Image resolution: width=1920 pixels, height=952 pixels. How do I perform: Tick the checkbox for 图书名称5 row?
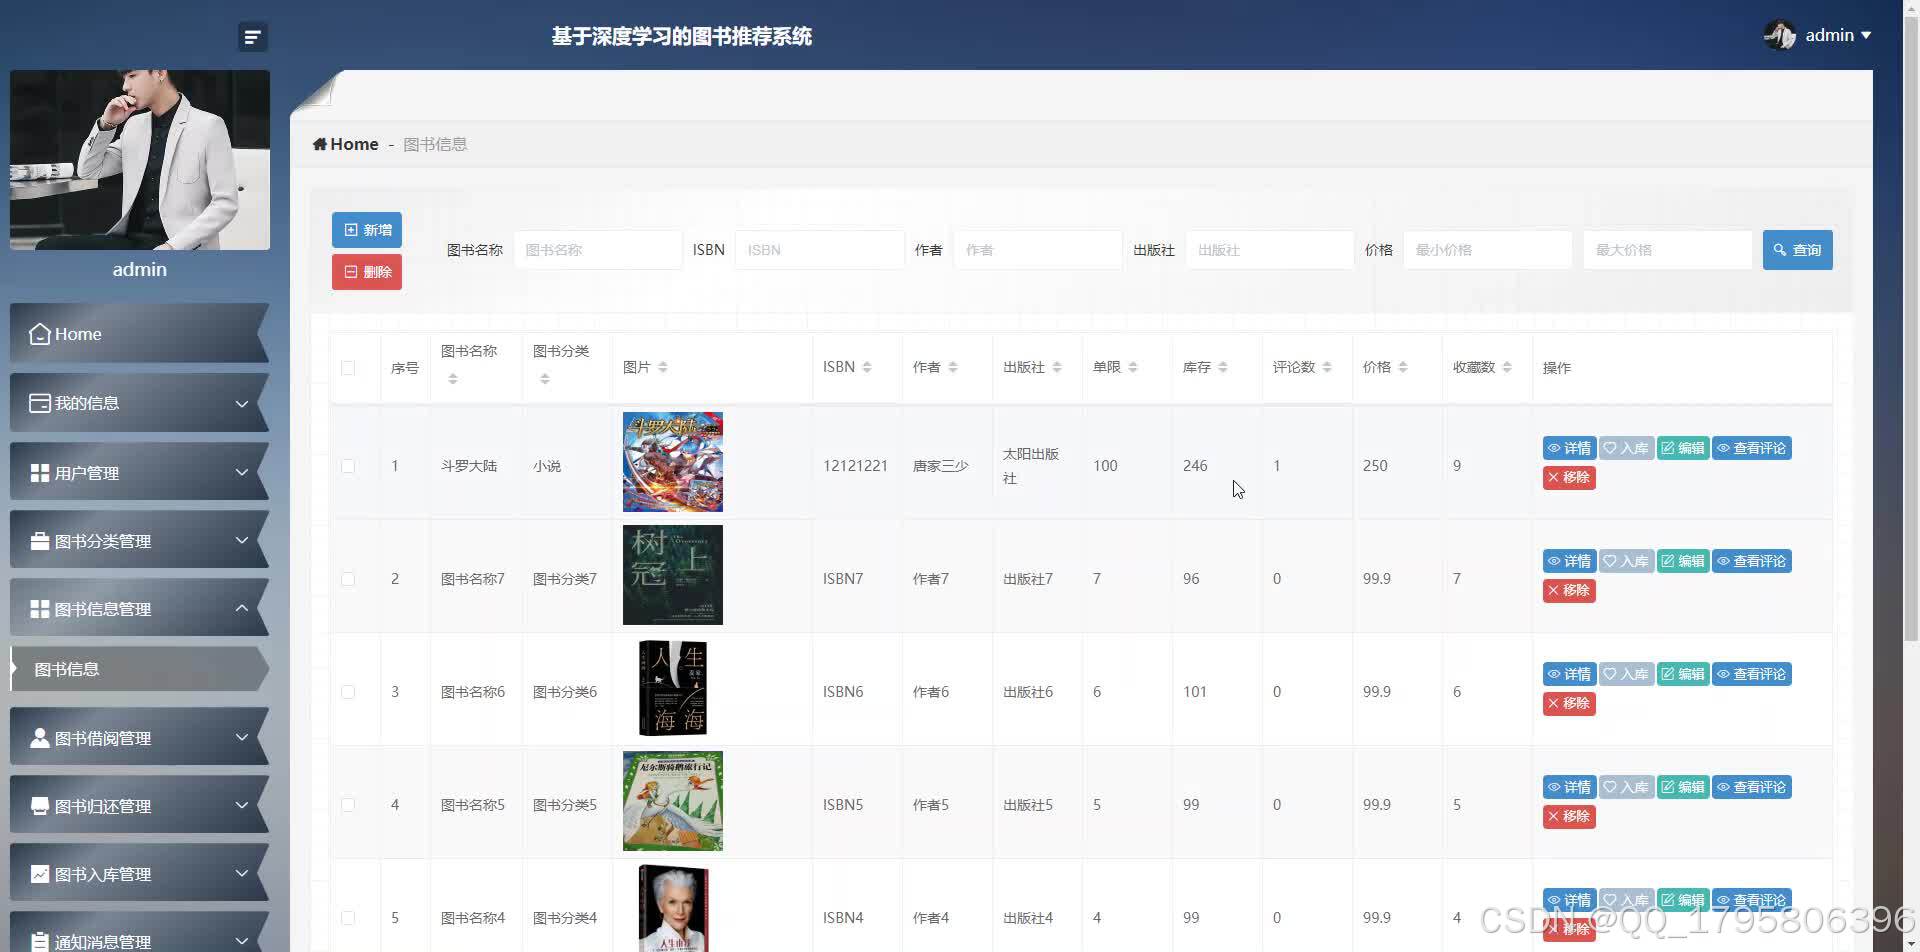pos(348,805)
